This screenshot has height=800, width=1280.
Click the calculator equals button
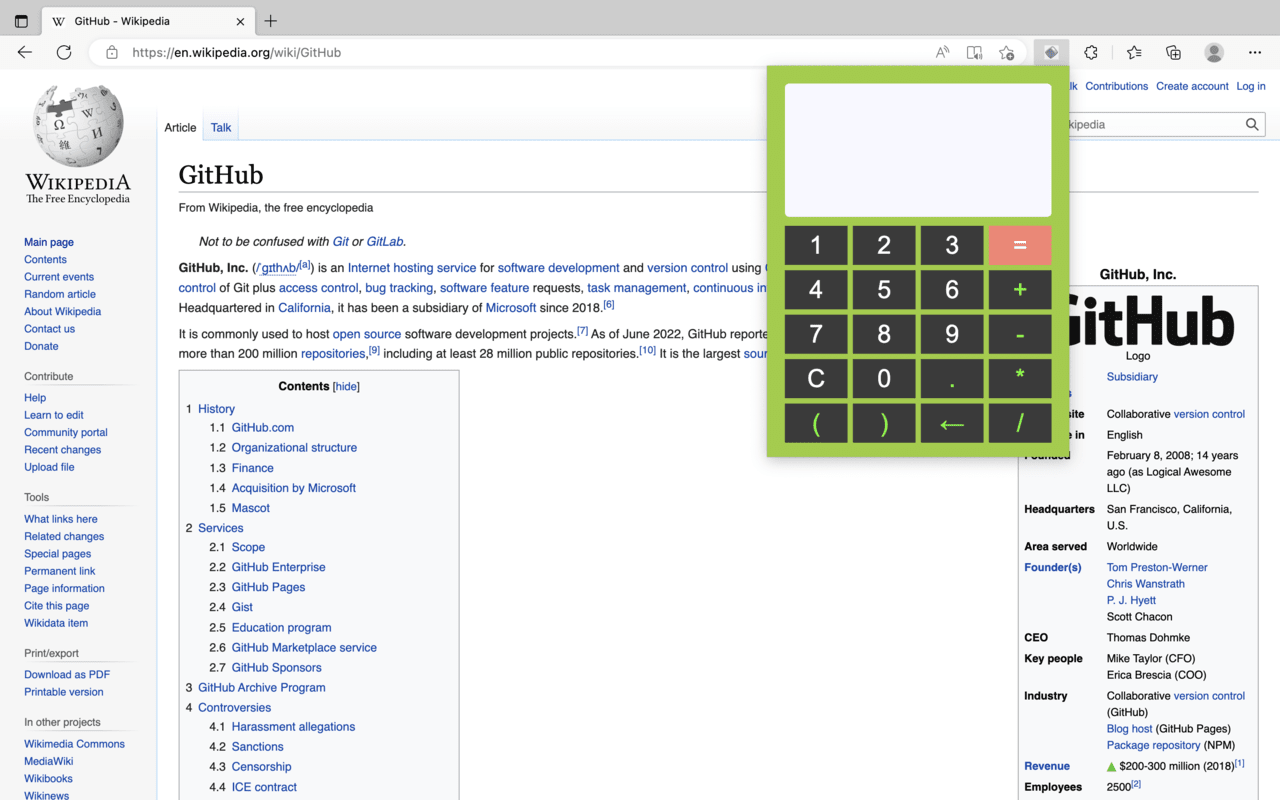pyautogui.click(x=1020, y=245)
